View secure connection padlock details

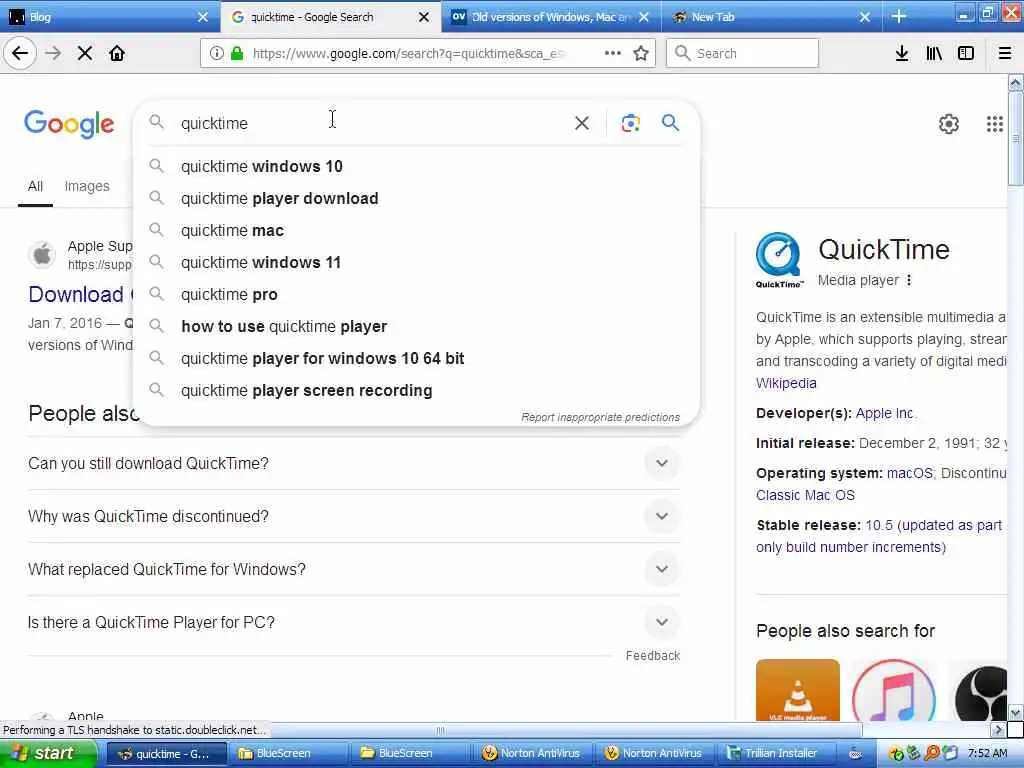tap(236, 54)
